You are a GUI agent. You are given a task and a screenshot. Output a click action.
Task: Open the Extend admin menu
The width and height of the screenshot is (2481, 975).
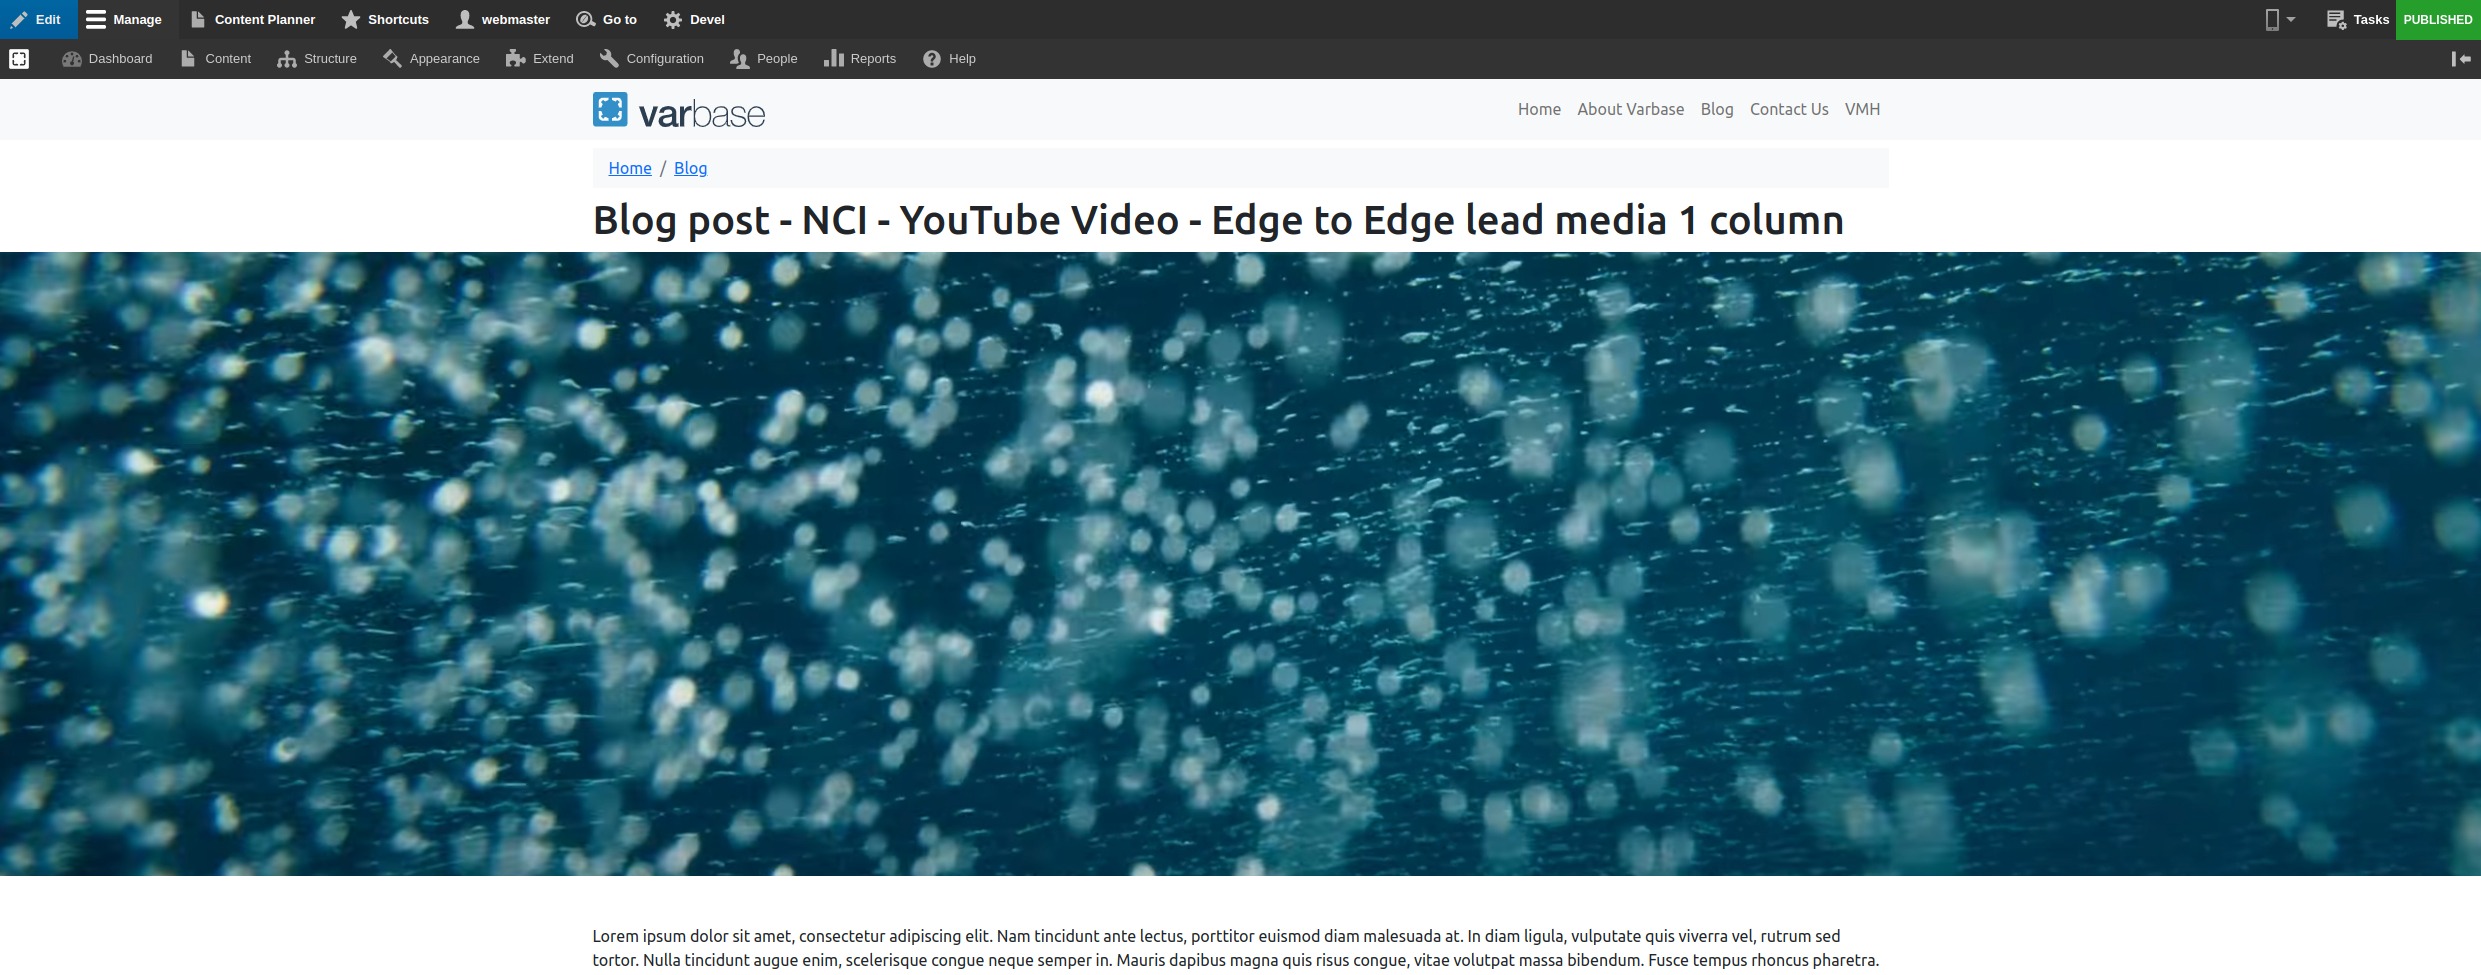pos(540,59)
